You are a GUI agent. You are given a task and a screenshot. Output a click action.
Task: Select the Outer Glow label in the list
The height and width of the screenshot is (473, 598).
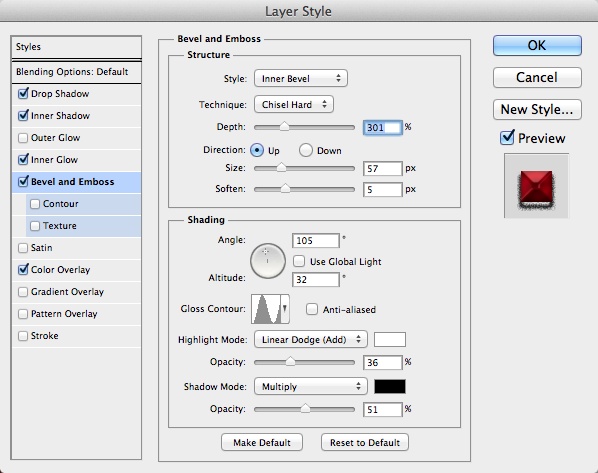coord(55,138)
